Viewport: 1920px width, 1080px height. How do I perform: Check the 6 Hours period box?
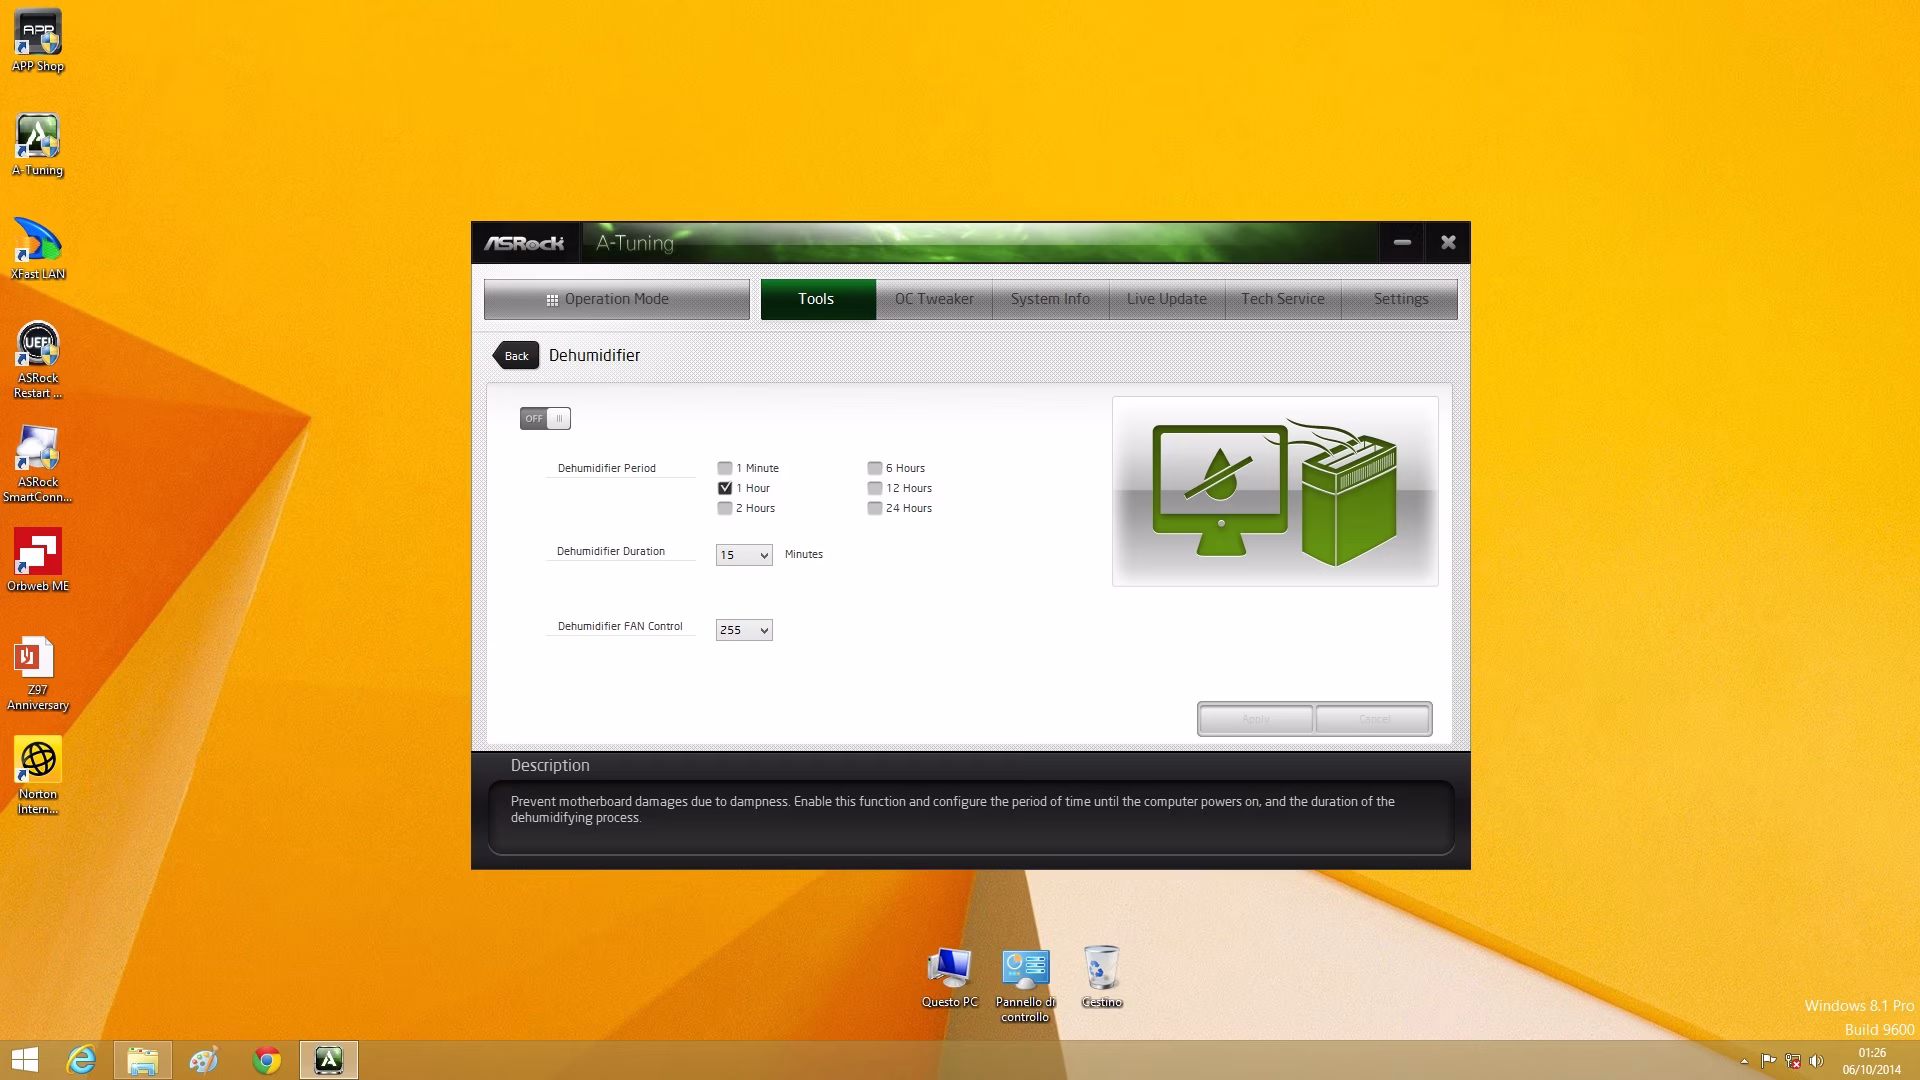[875, 468]
